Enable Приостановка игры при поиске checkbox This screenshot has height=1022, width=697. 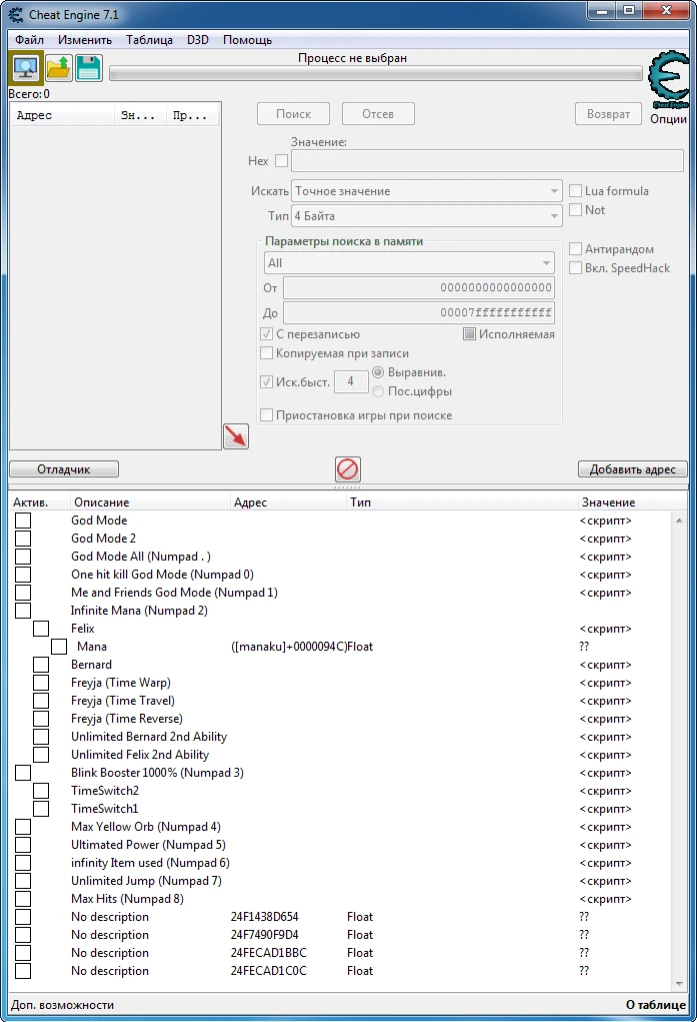point(266,415)
